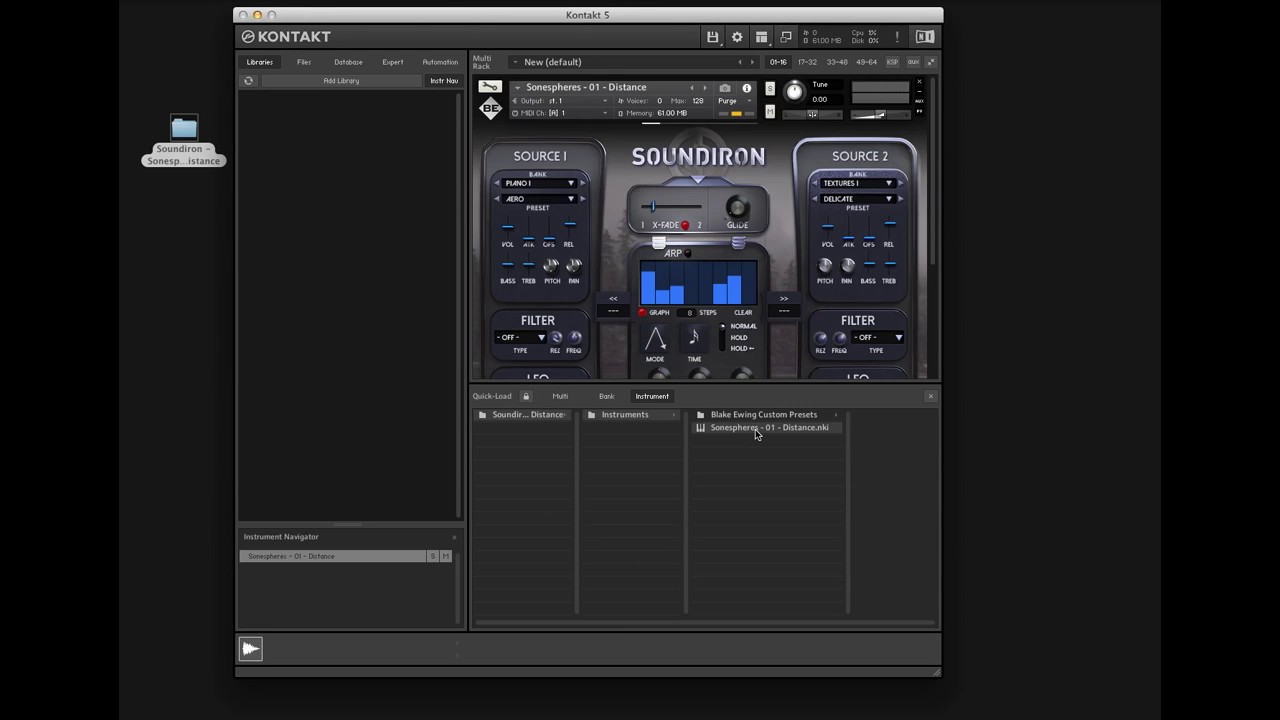The image size is (1280, 720).
Task: Open Kontakt options via gear icon
Action: (737, 37)
